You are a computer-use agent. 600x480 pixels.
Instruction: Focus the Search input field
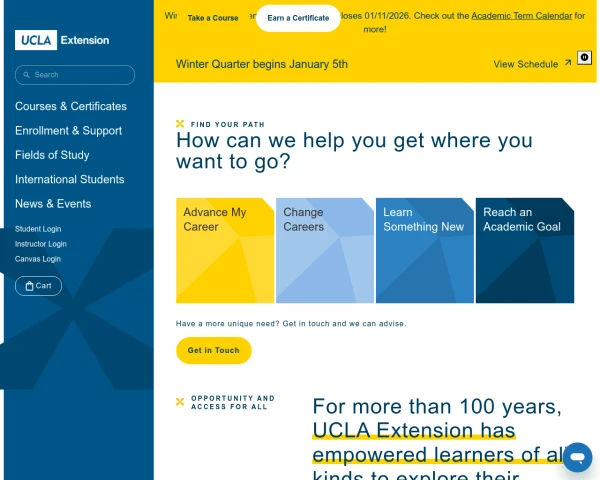click(x=75, y=75)
